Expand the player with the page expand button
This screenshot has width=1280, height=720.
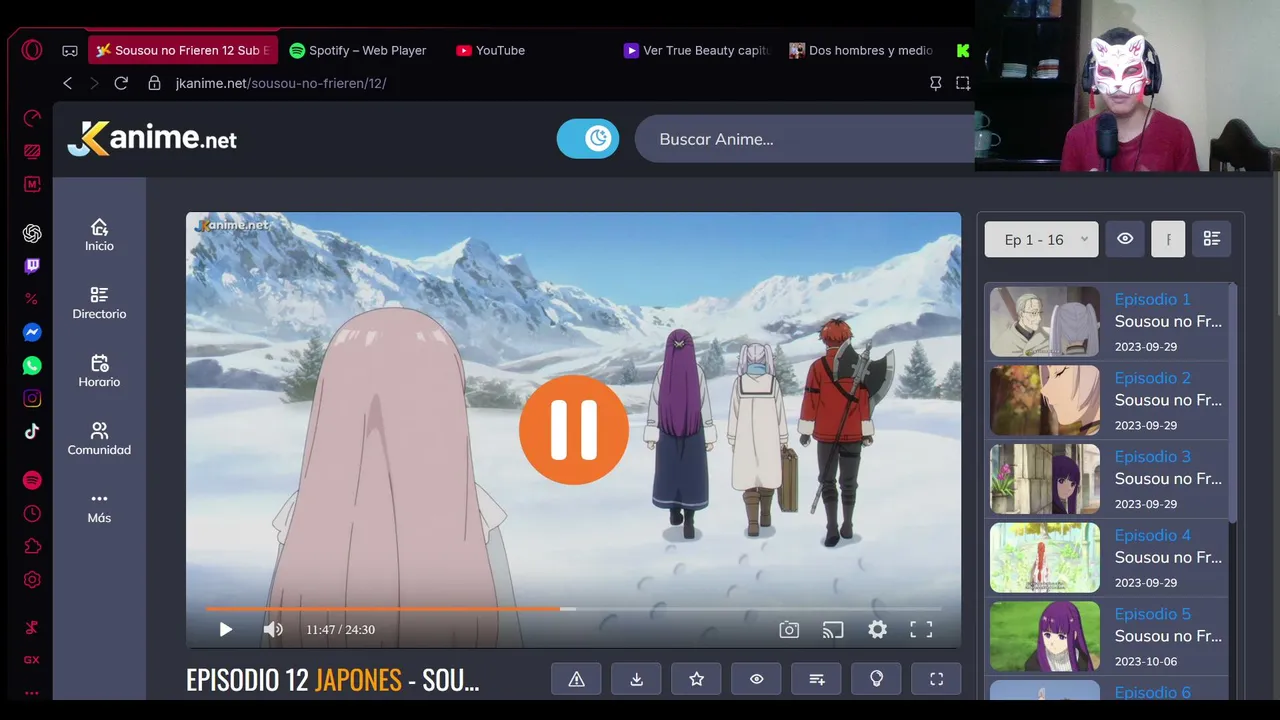(x=936, y=679)
